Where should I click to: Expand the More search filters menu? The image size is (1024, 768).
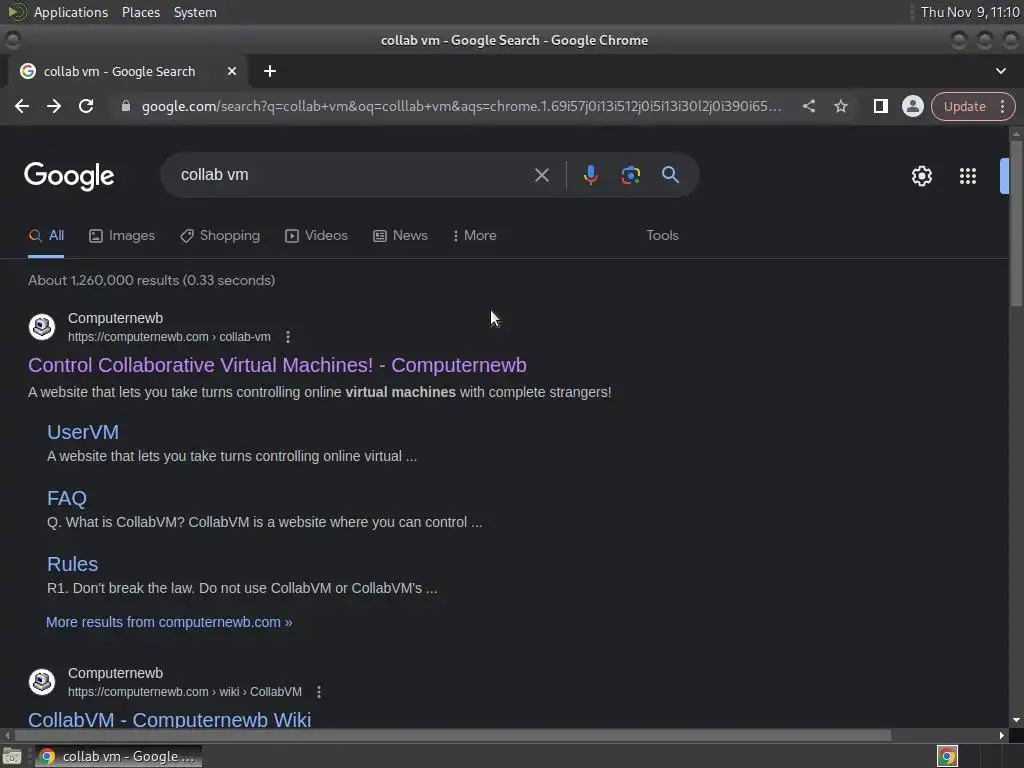point(475,236)
